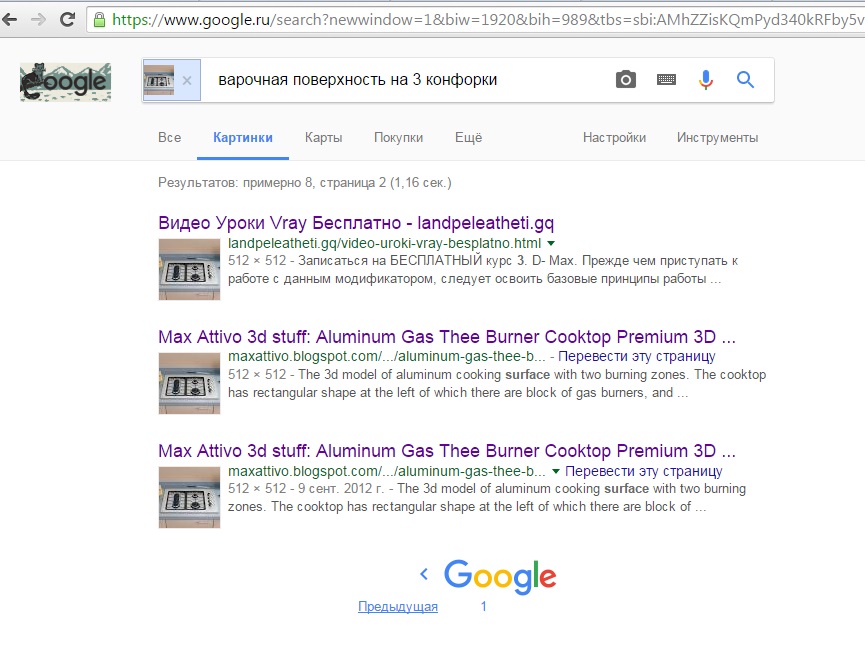Click the green padlock security icon
Viewport: 865px width, 647px height.
[99, 20]
